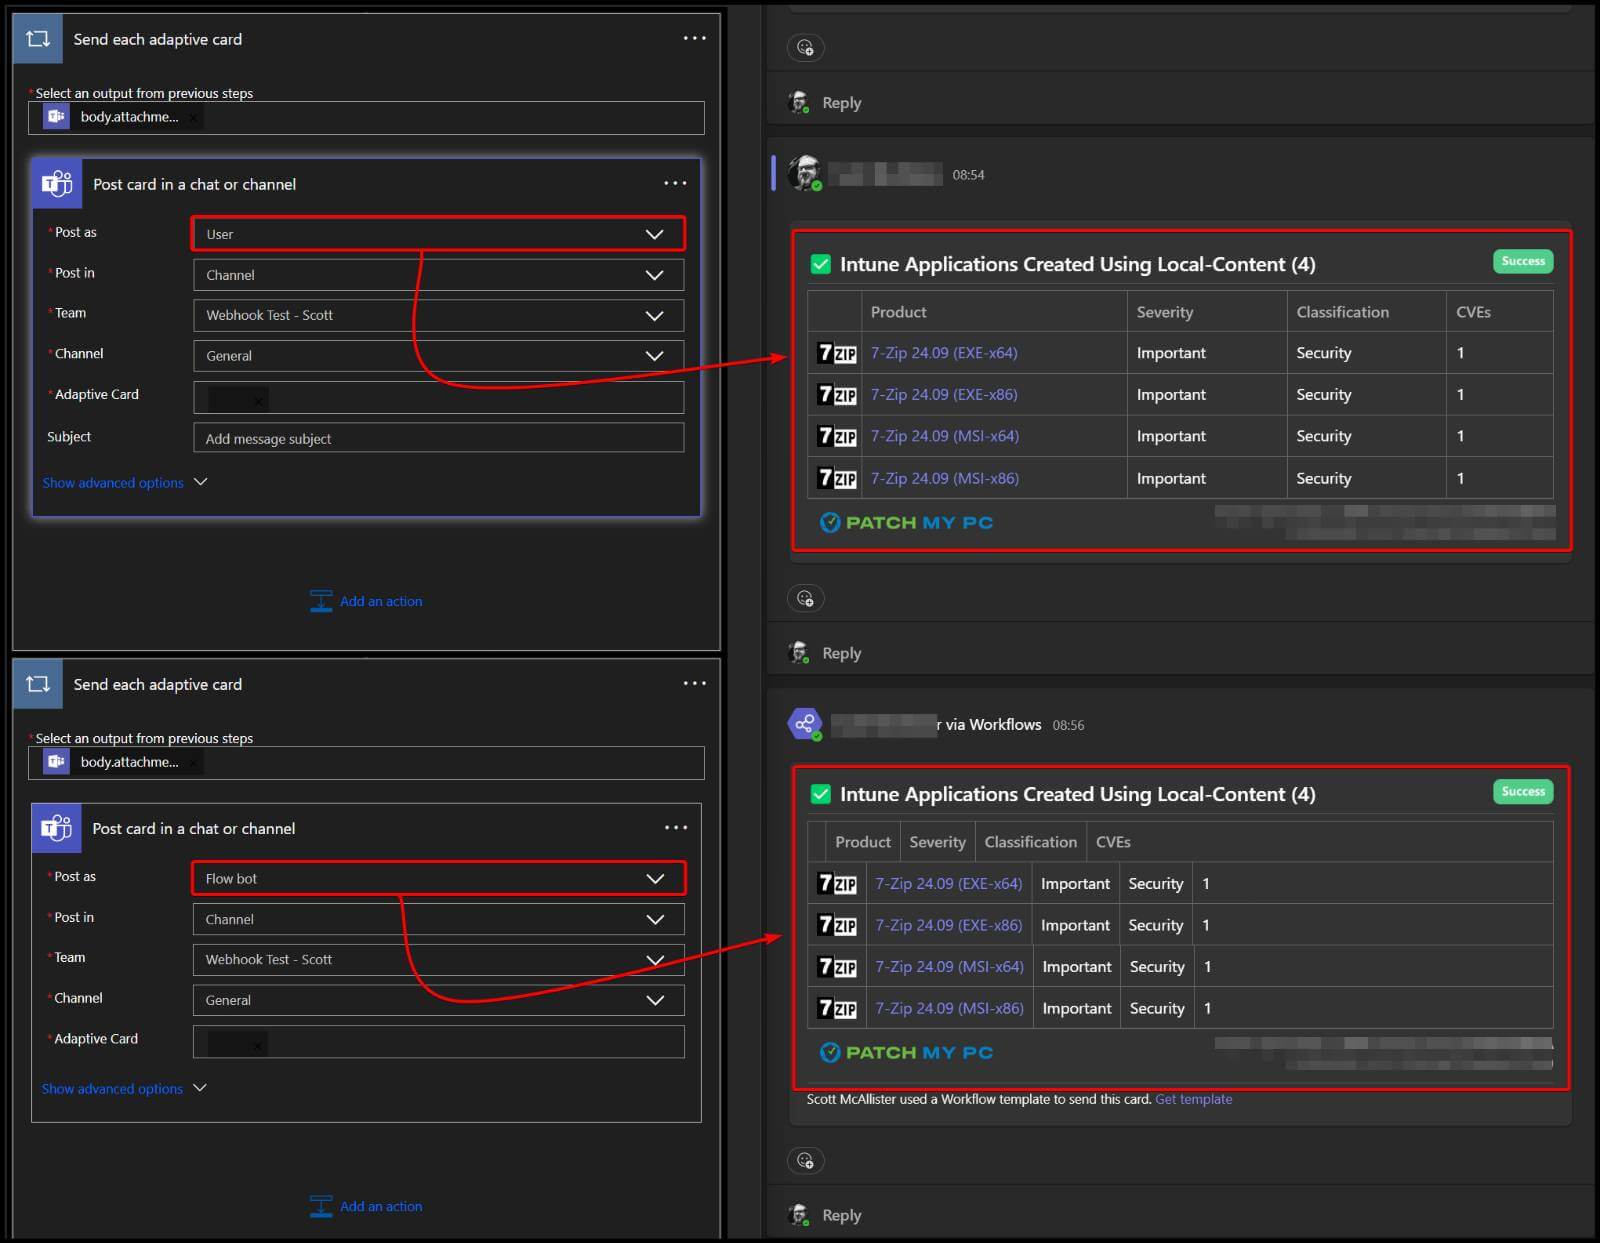
Task: Open '7-Zip 24.09 (EXE-x64)' link in bottom card
Action: pos(949,884)
